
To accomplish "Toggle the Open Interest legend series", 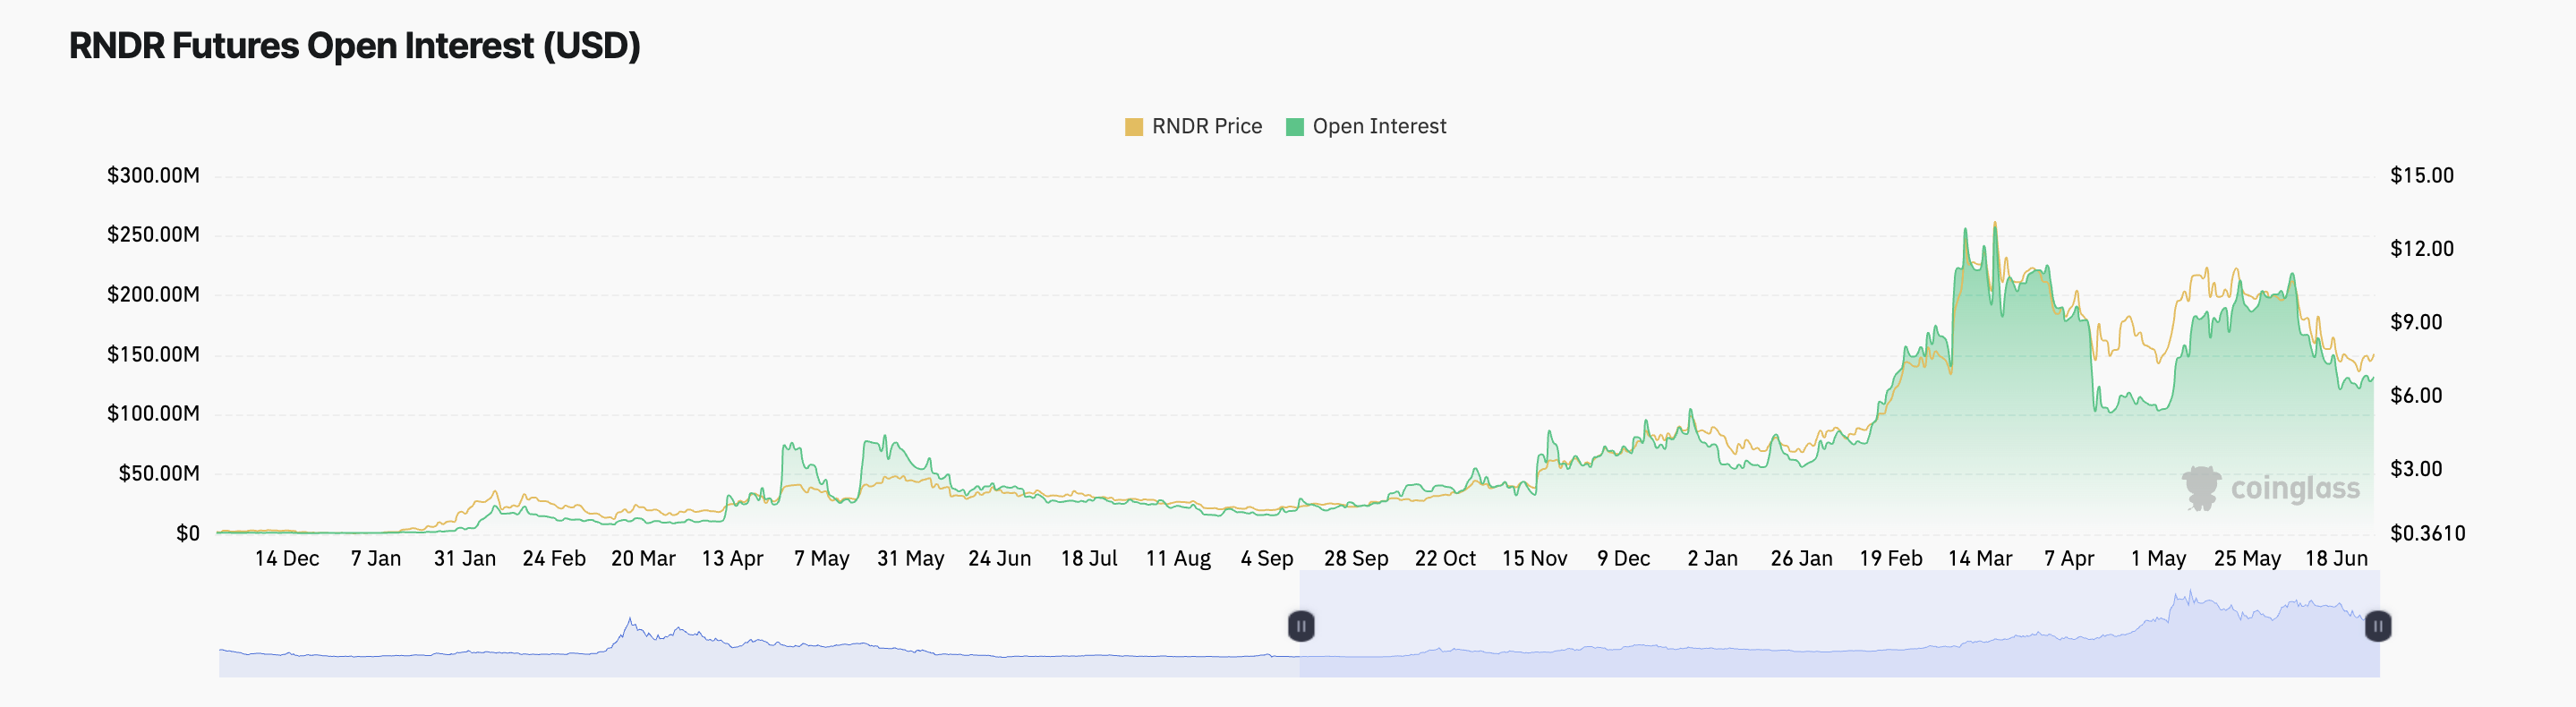I will (x=1366, y=126).
